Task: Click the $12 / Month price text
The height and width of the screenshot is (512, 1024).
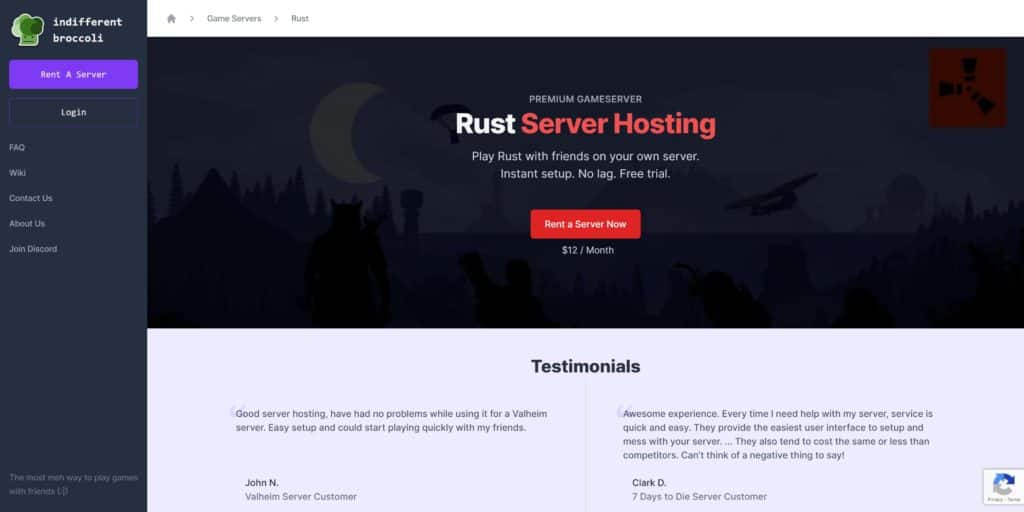Action: (x=588, y=250)
